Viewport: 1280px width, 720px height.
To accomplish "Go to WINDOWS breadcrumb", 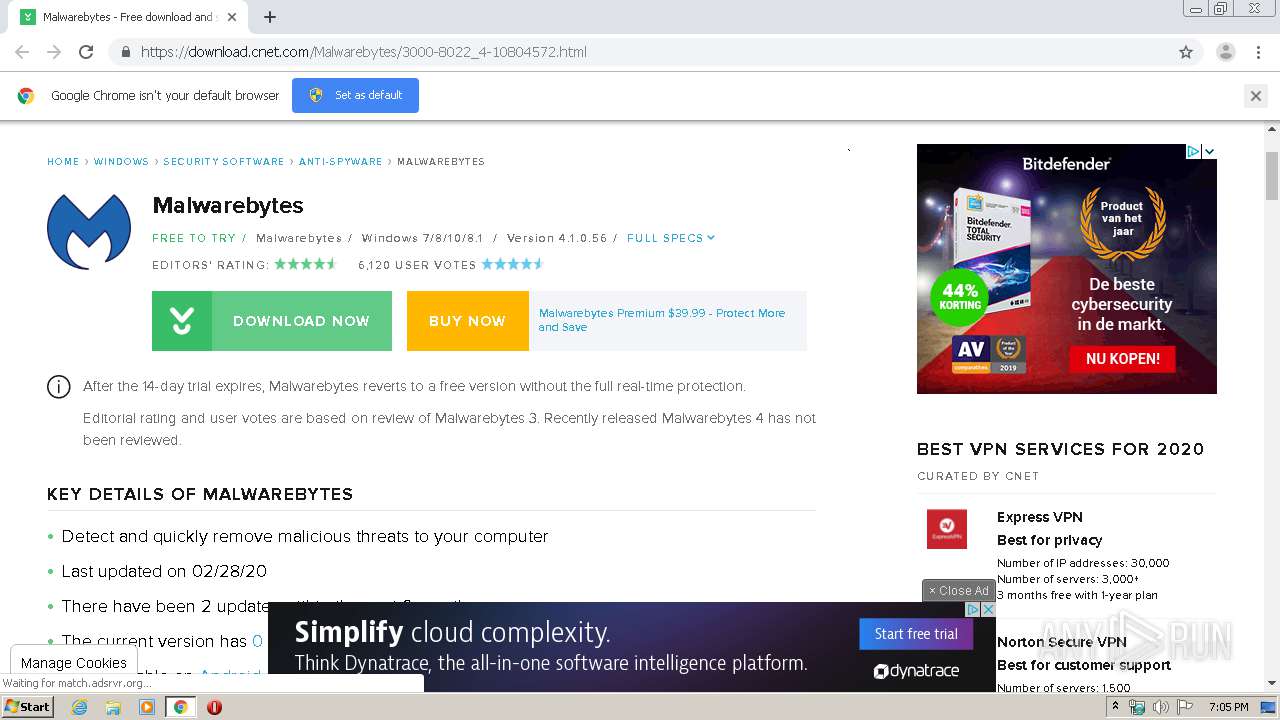I will click(x=121, y=162).
